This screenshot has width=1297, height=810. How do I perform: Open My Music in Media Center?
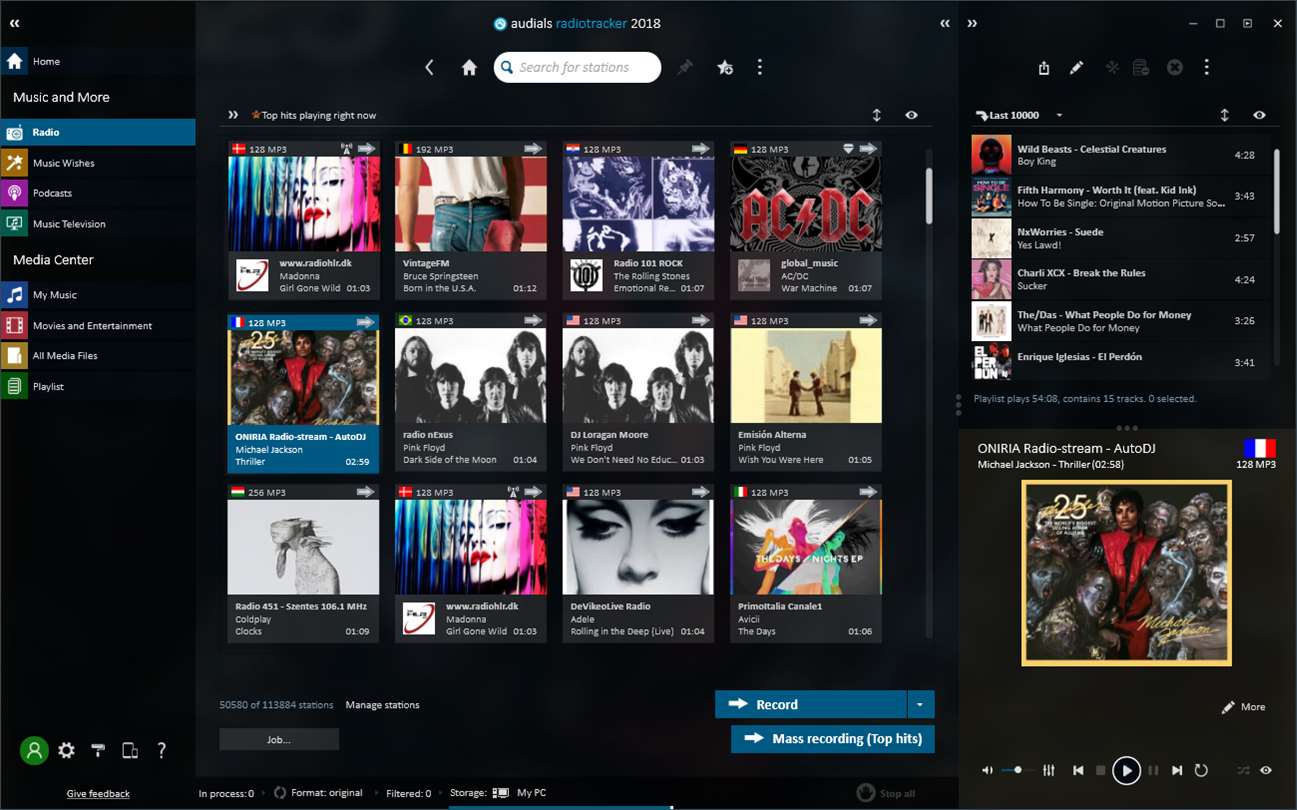[x=97, y=295]
